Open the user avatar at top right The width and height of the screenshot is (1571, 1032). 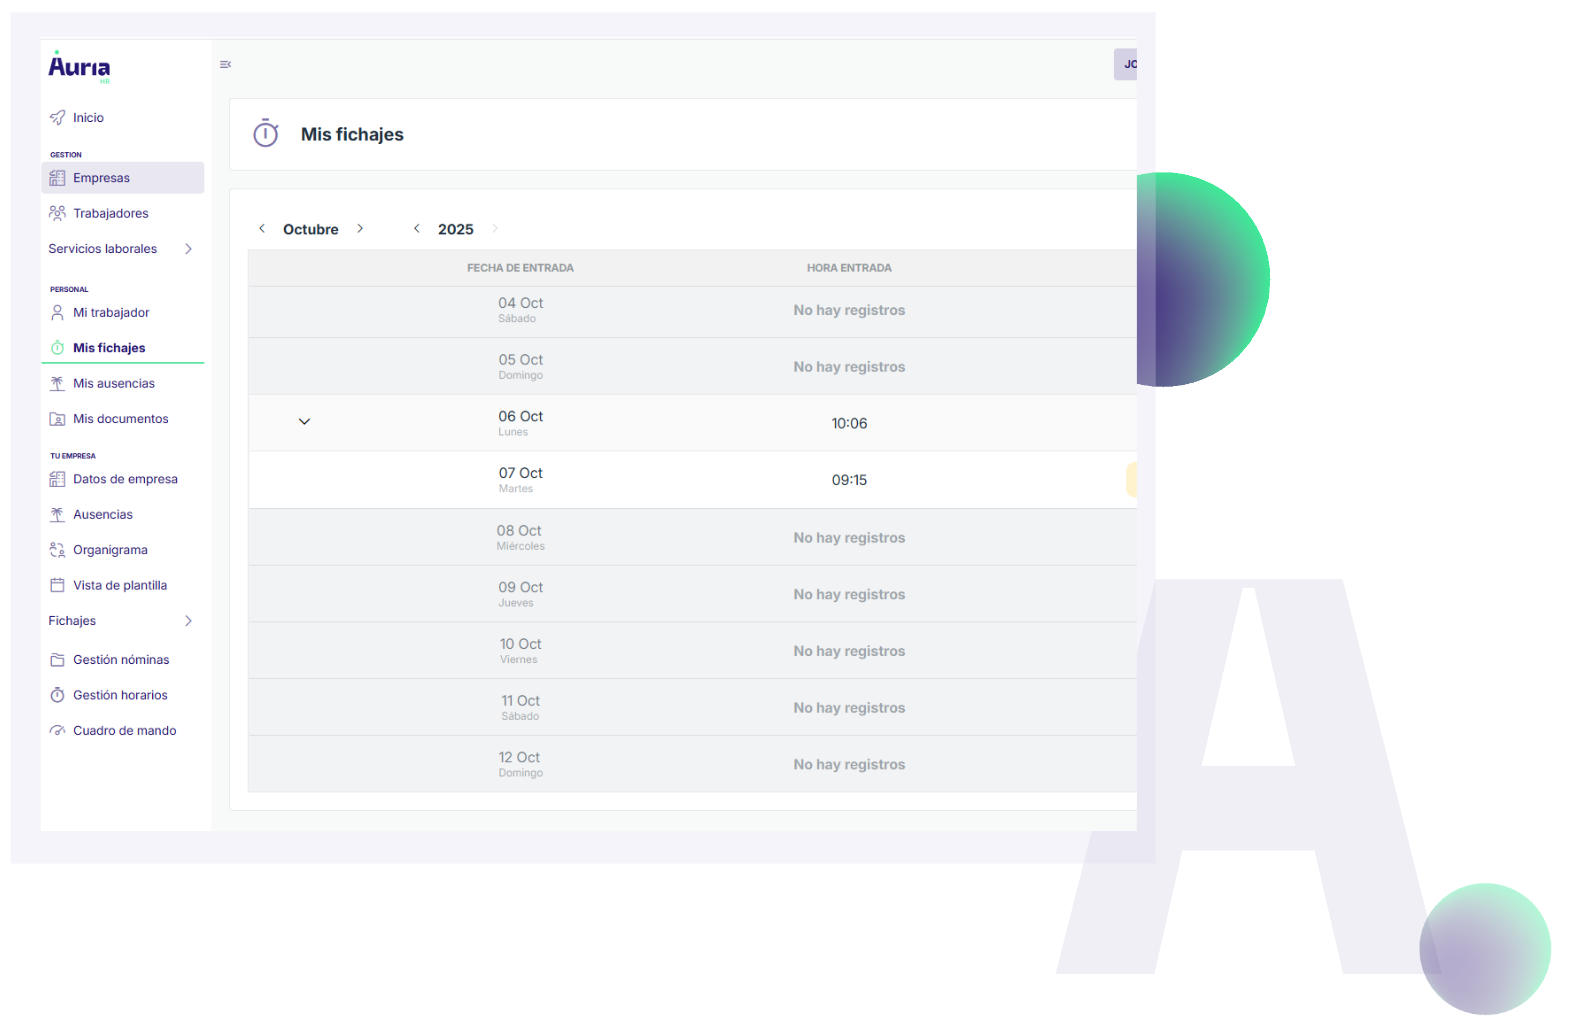[1126, 64]
